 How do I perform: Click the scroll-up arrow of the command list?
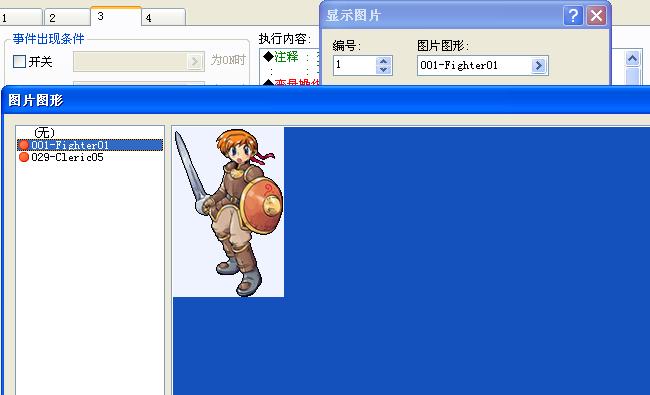tap(632, 59)
